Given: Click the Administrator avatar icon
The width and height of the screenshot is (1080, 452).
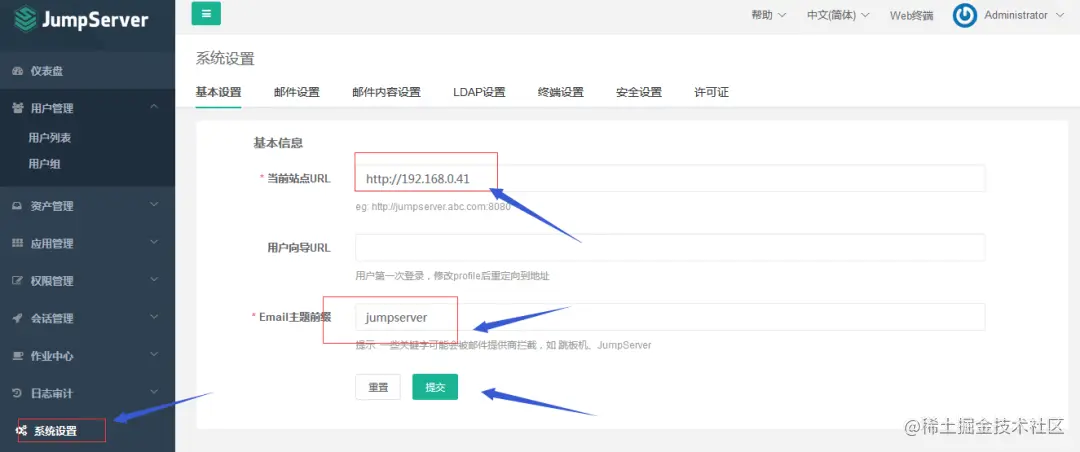Looking at the screenshot, I should [965, 15].
